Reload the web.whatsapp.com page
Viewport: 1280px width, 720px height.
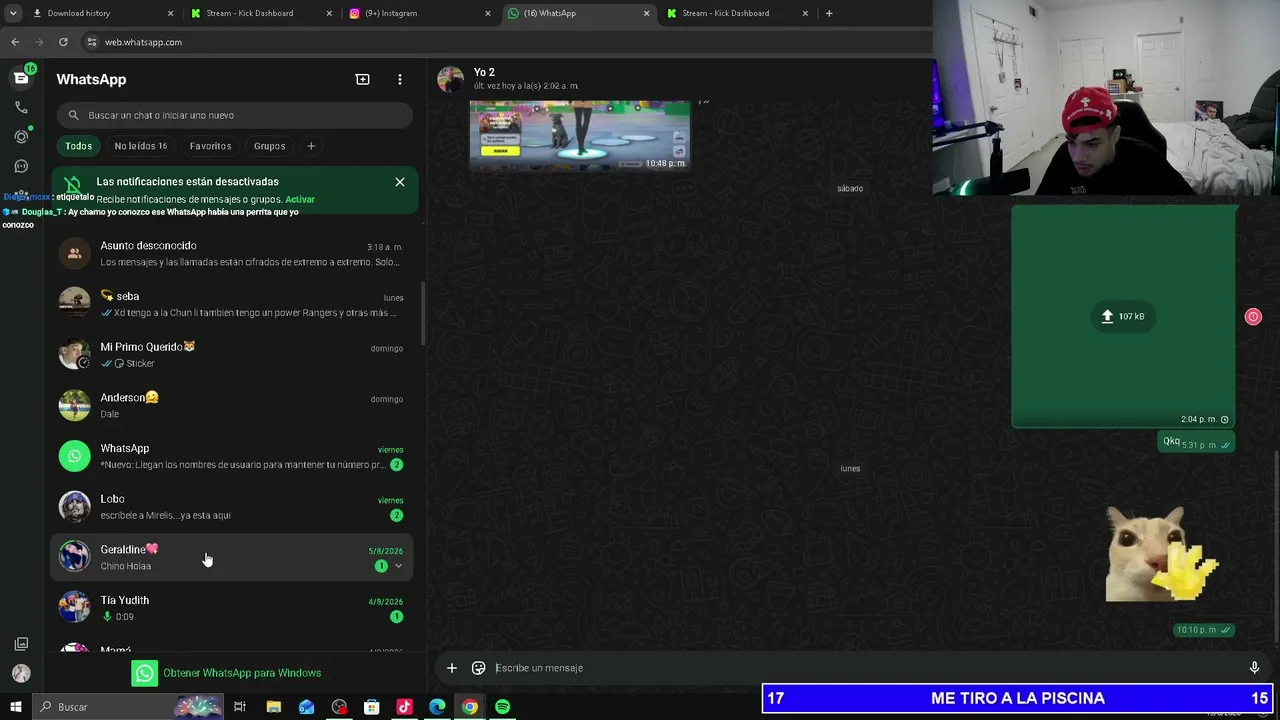[63, 42]
